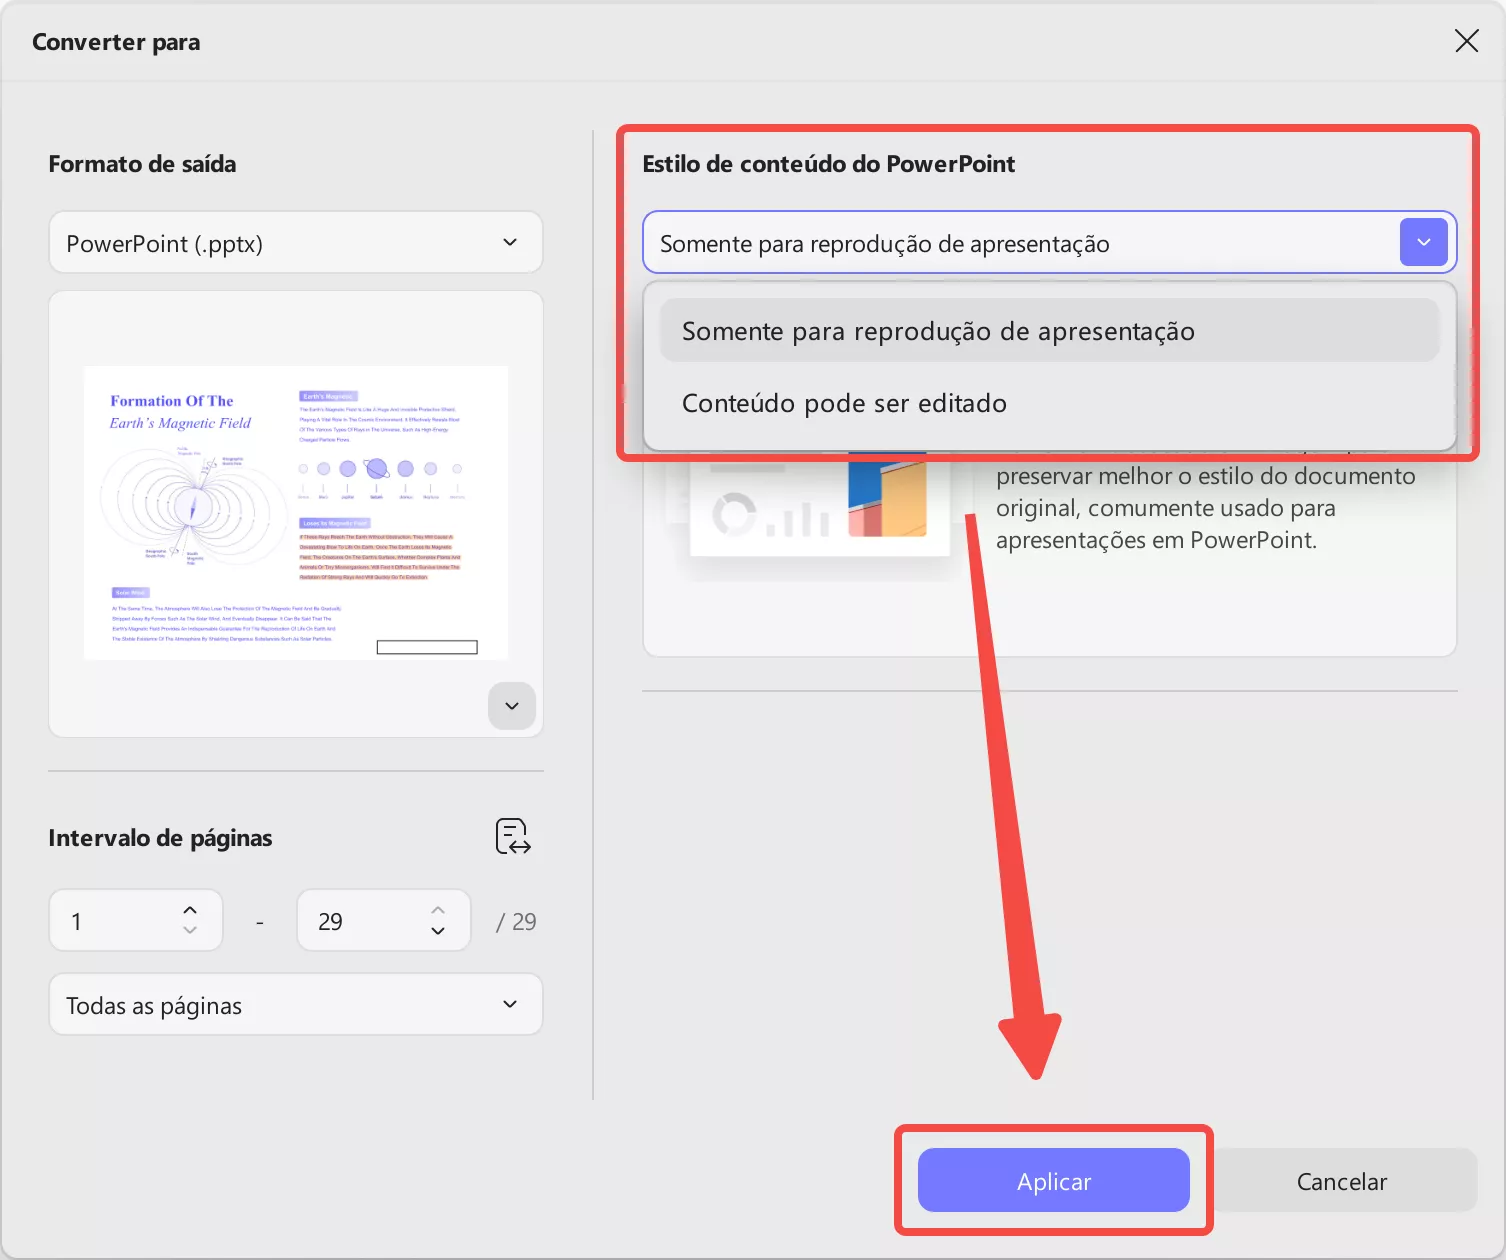
Task: Open the PowerPoint (.pptx) format dropdown
Action: [295, 242]
